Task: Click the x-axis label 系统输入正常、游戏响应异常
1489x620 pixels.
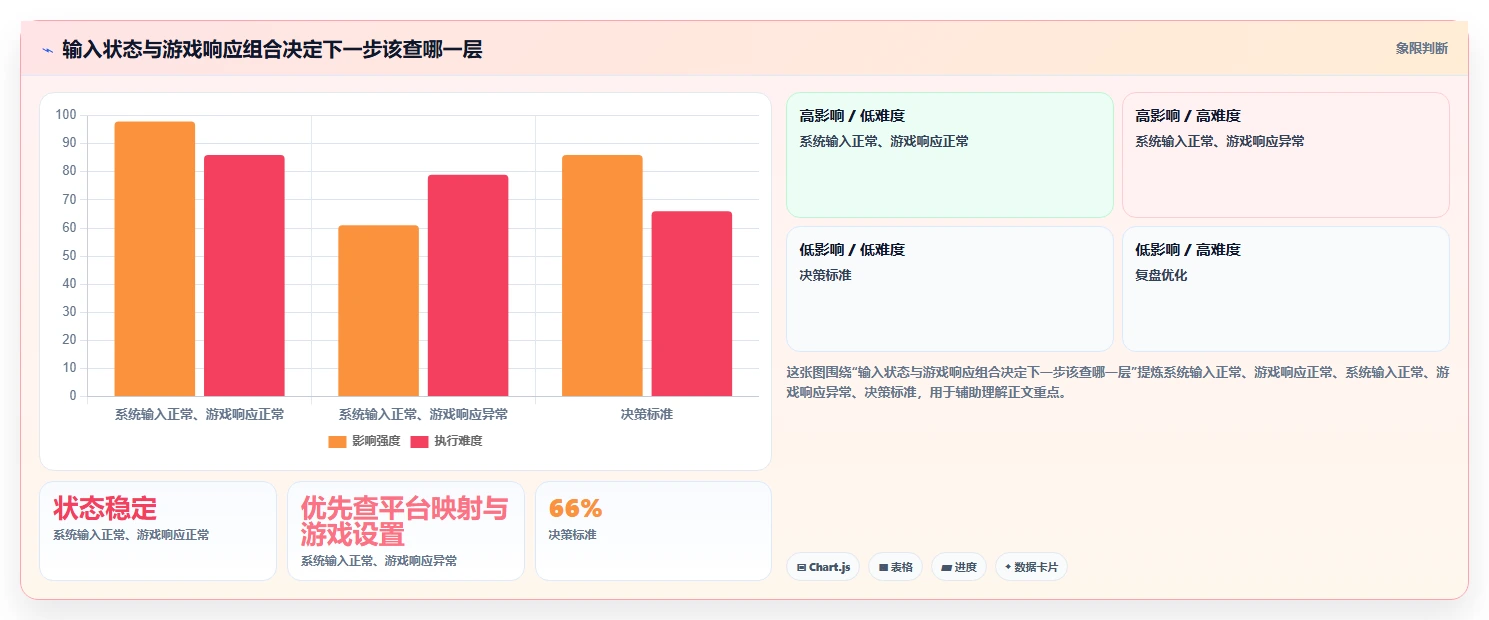Action: point(423,414)
